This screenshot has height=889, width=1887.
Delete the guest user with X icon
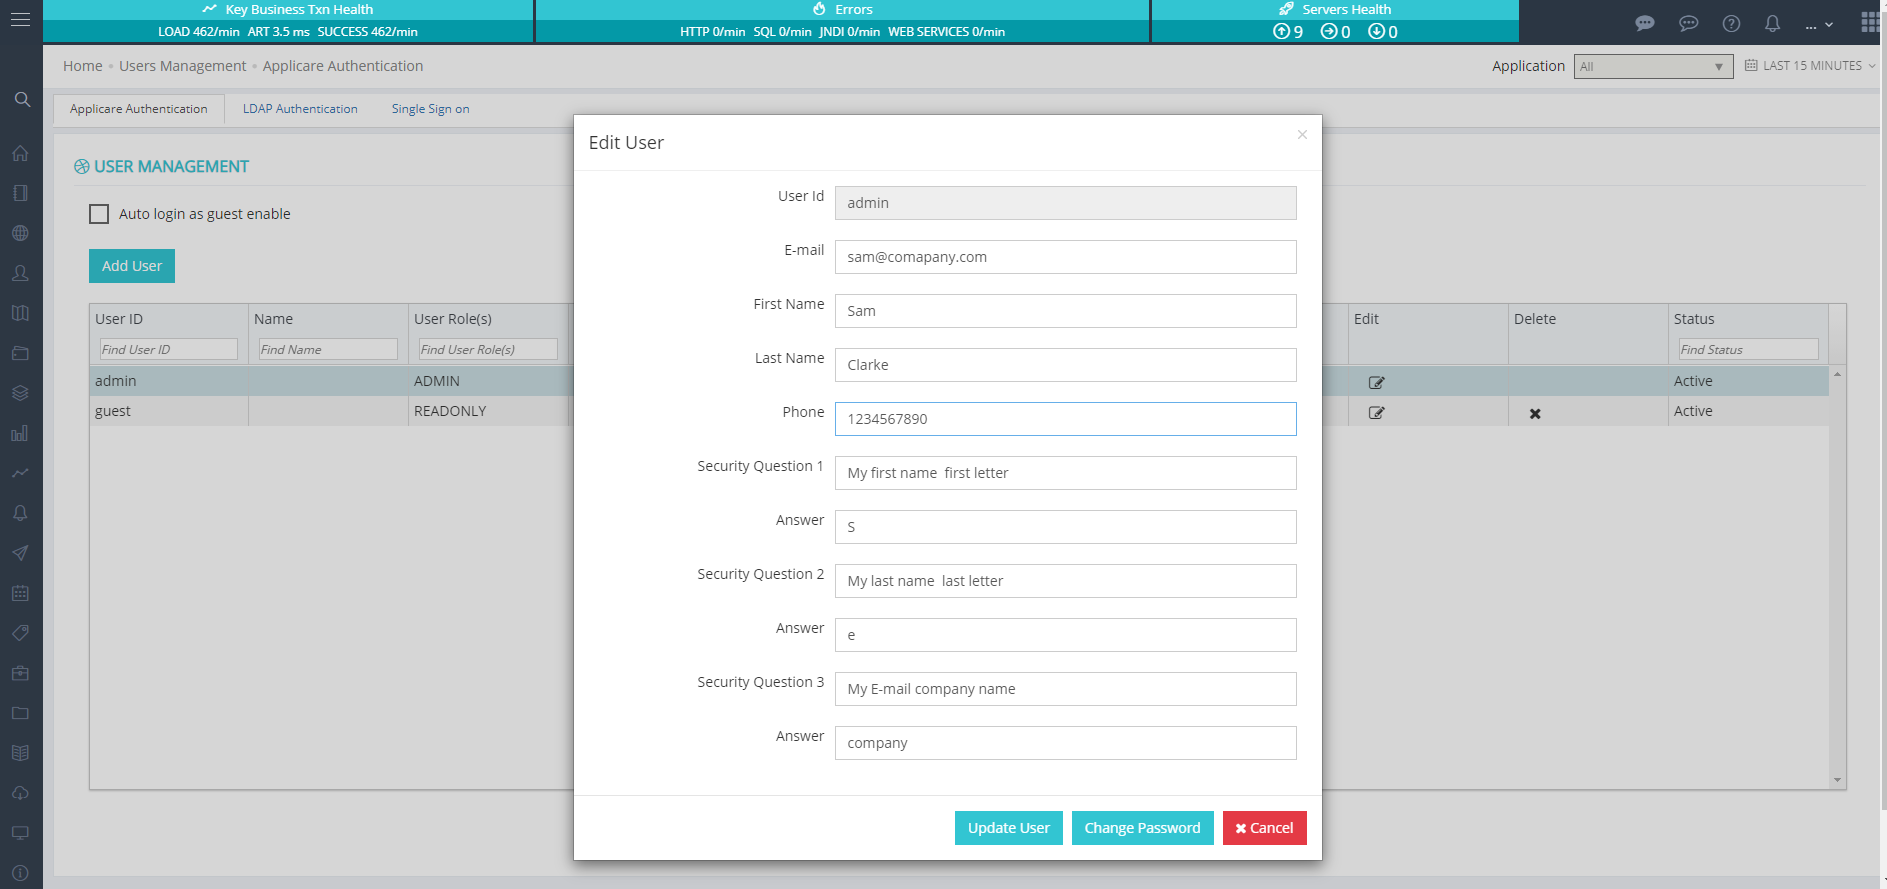(1535, 413)
